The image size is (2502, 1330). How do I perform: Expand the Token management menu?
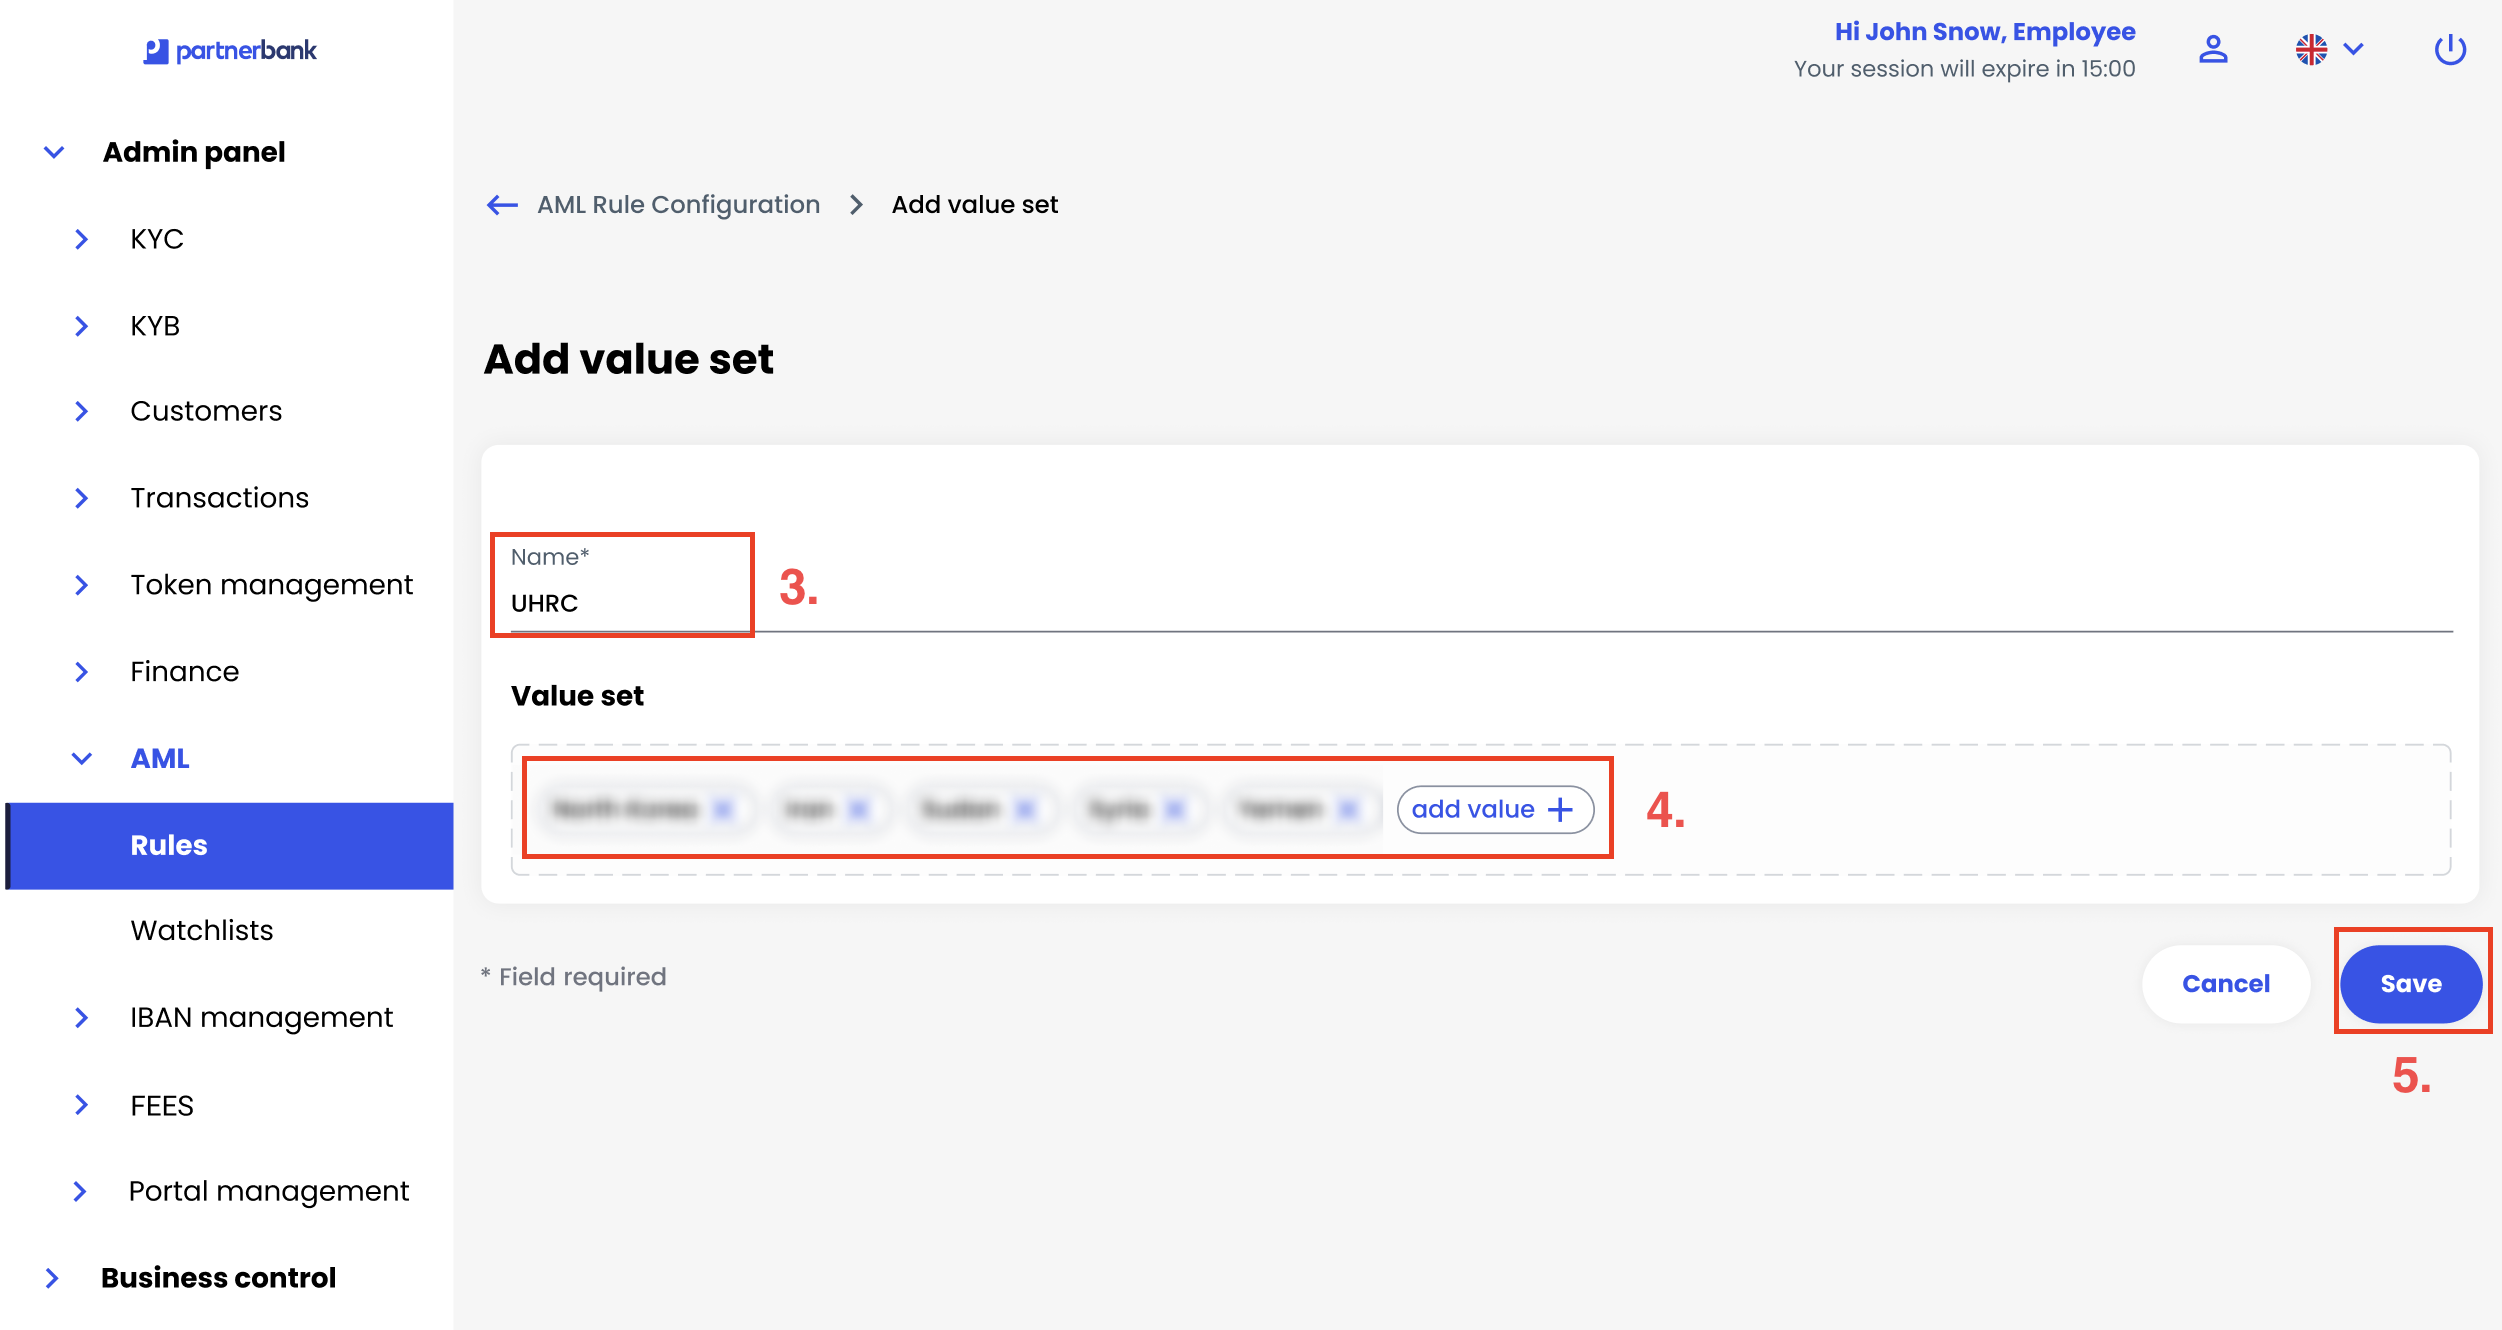coord(82,585)
